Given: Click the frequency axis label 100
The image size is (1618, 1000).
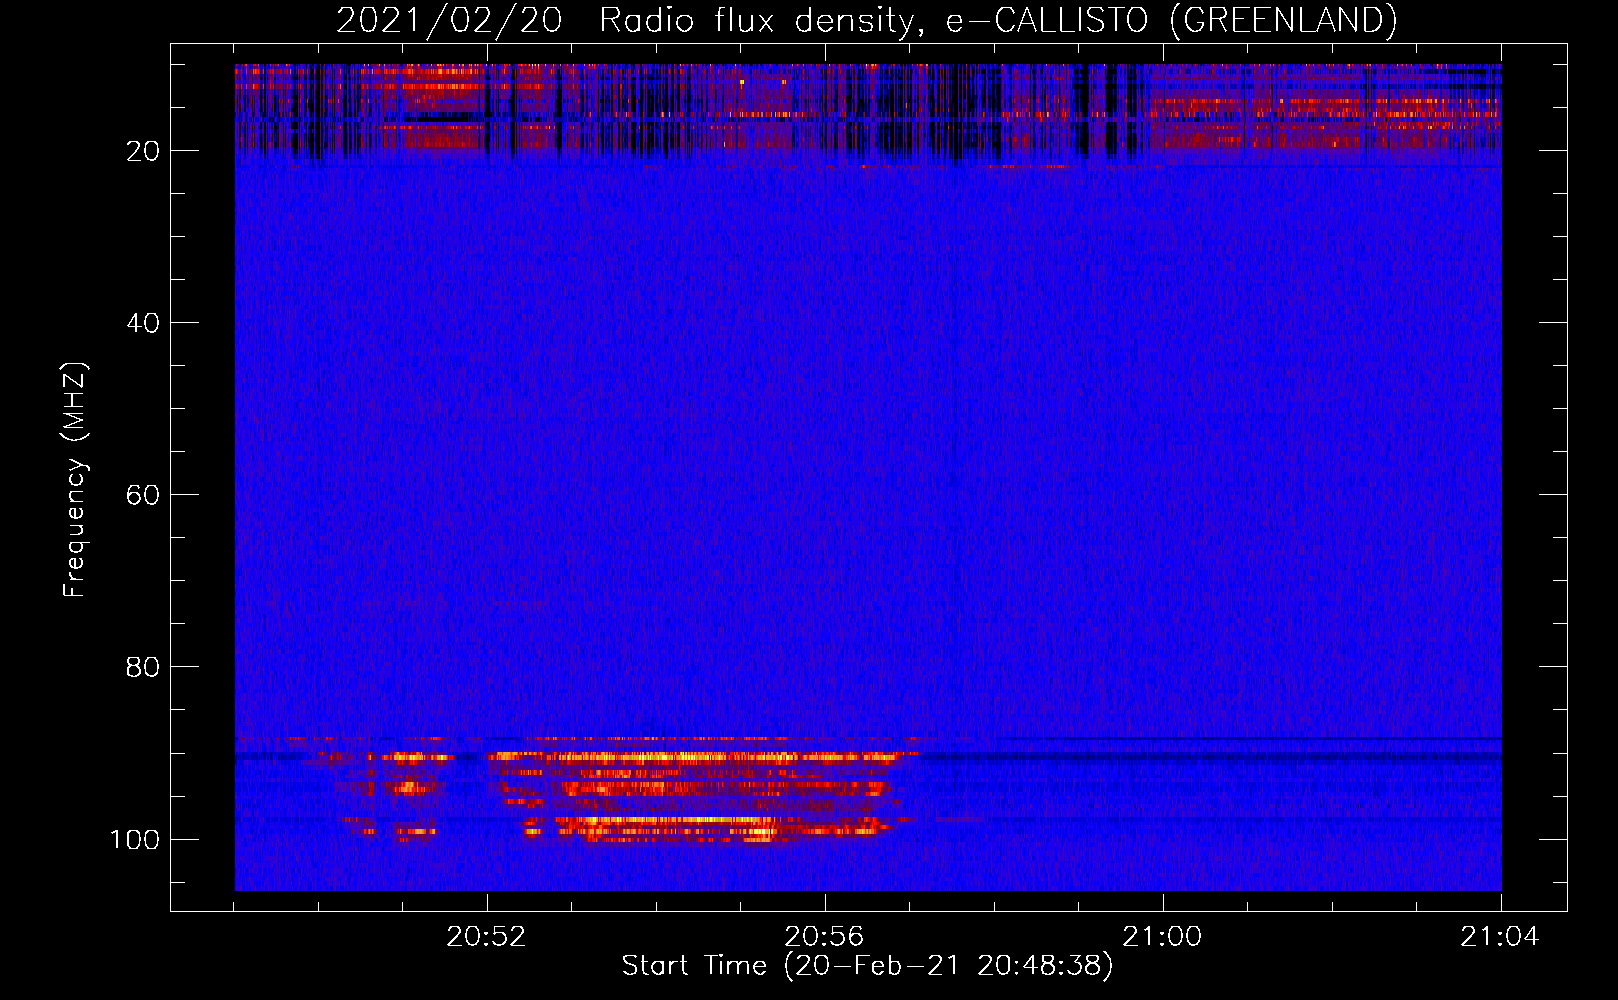Looking at the screenshot, I should click(x=135, y=839).
